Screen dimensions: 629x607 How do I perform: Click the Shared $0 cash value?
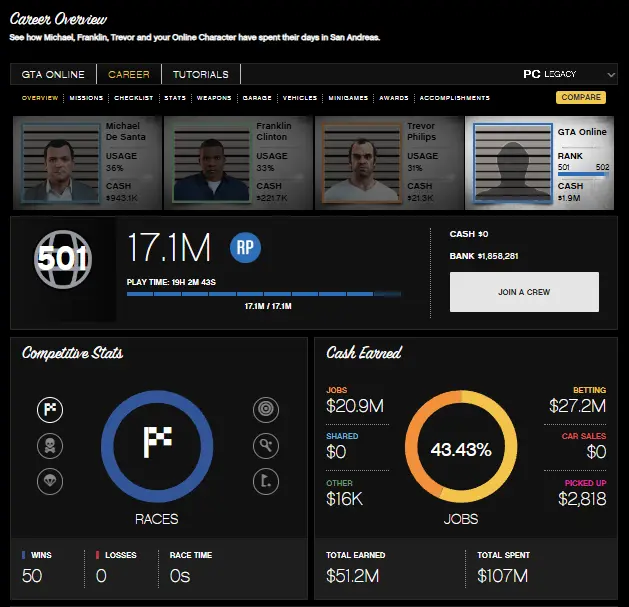coord(336,452)
